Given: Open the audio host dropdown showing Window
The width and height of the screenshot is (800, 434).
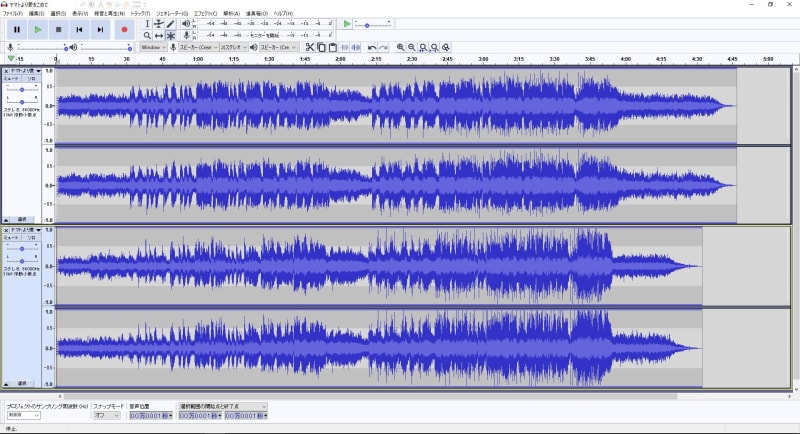Looking at the screenshot, I should [x=153, y=47].
